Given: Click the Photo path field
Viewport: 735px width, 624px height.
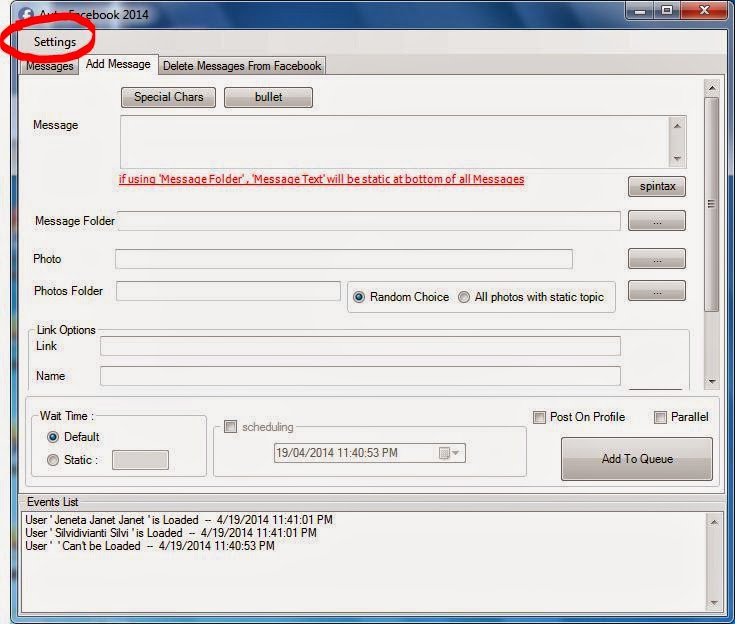Looking at the screenshot, I should (x=344, y=259).
